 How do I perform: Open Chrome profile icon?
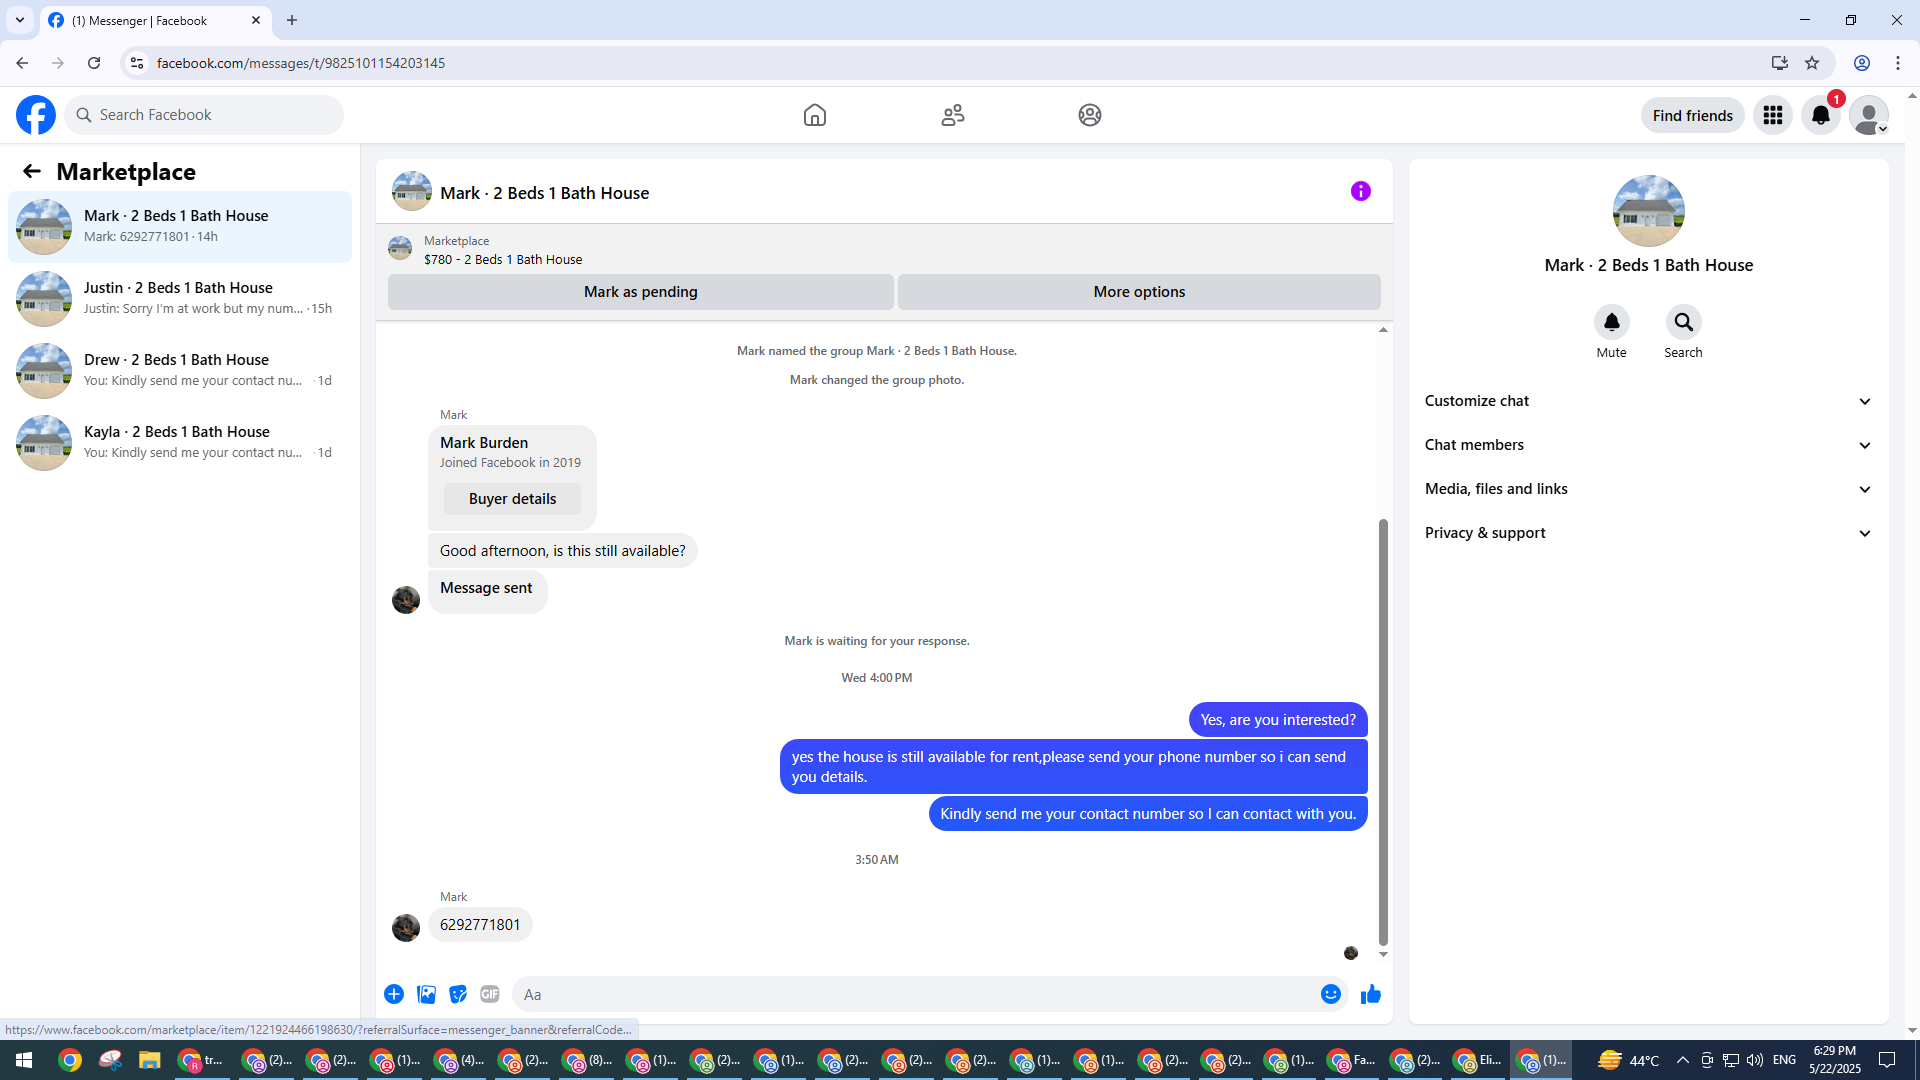point(1862,63)
